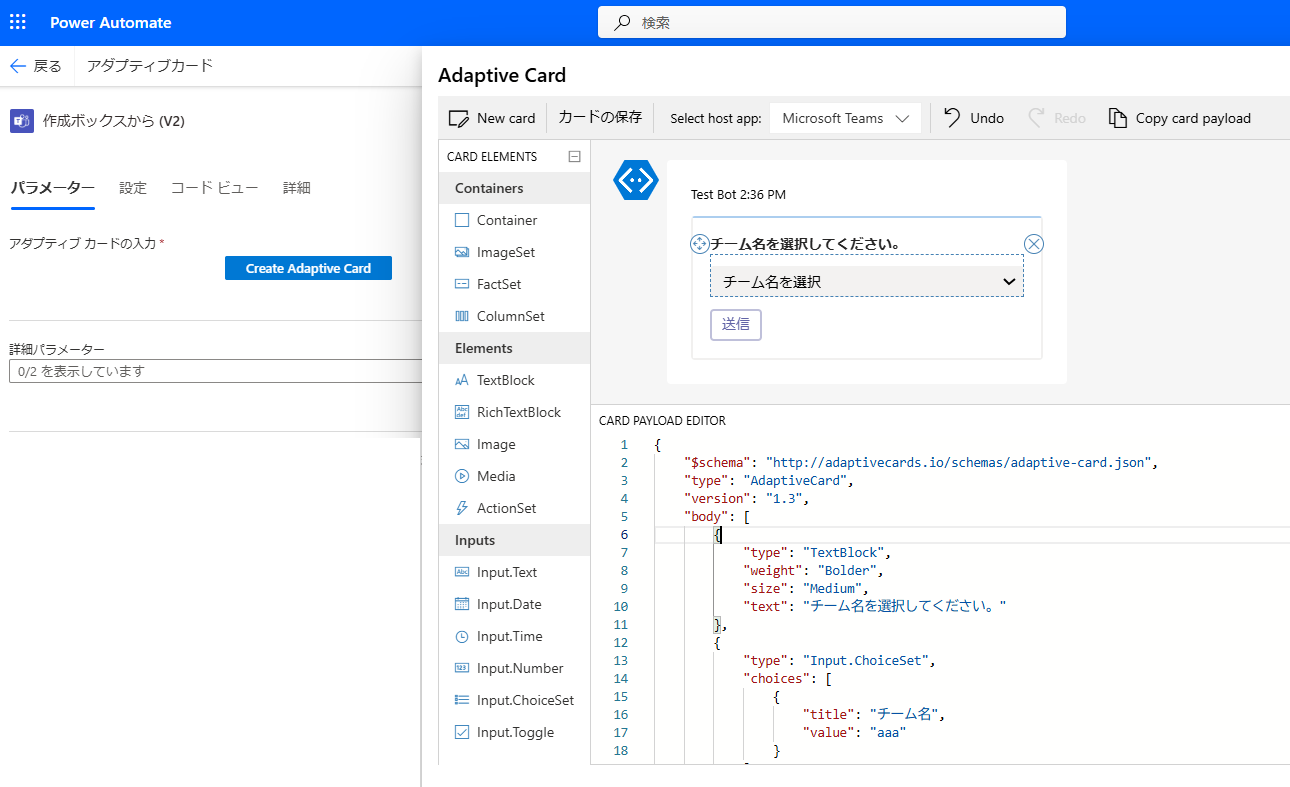The image size is (1290, 787).
Task: Open the Select host app dropdown
Action: click(x=845, y=118)
